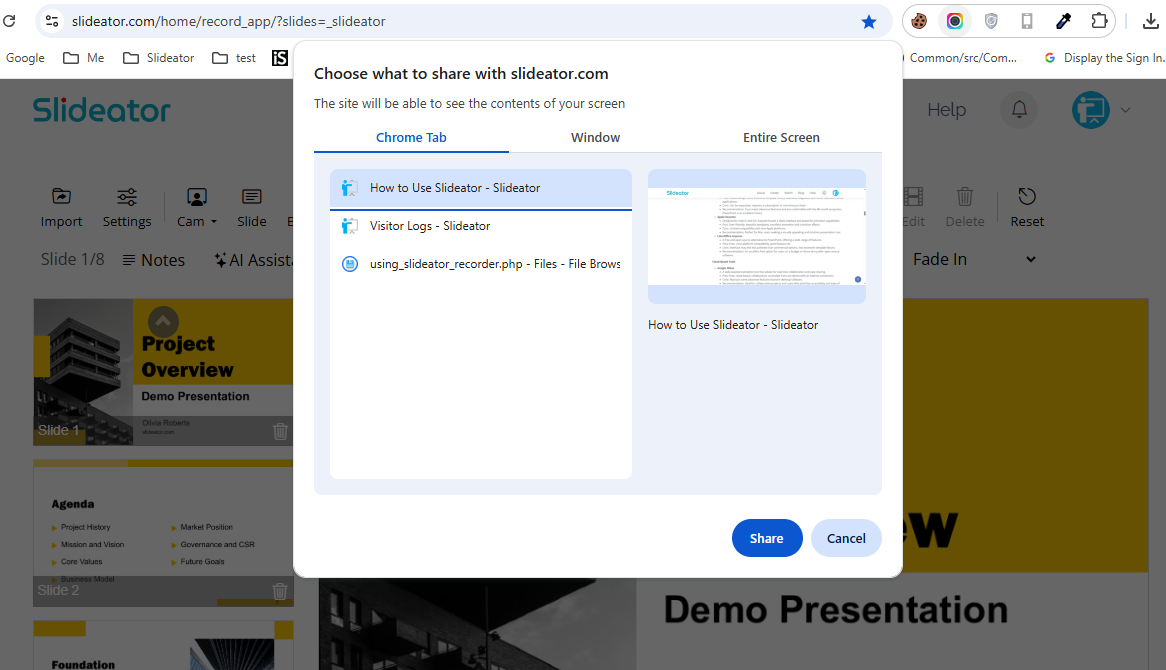Open the Notes panel

click(153, 260)
